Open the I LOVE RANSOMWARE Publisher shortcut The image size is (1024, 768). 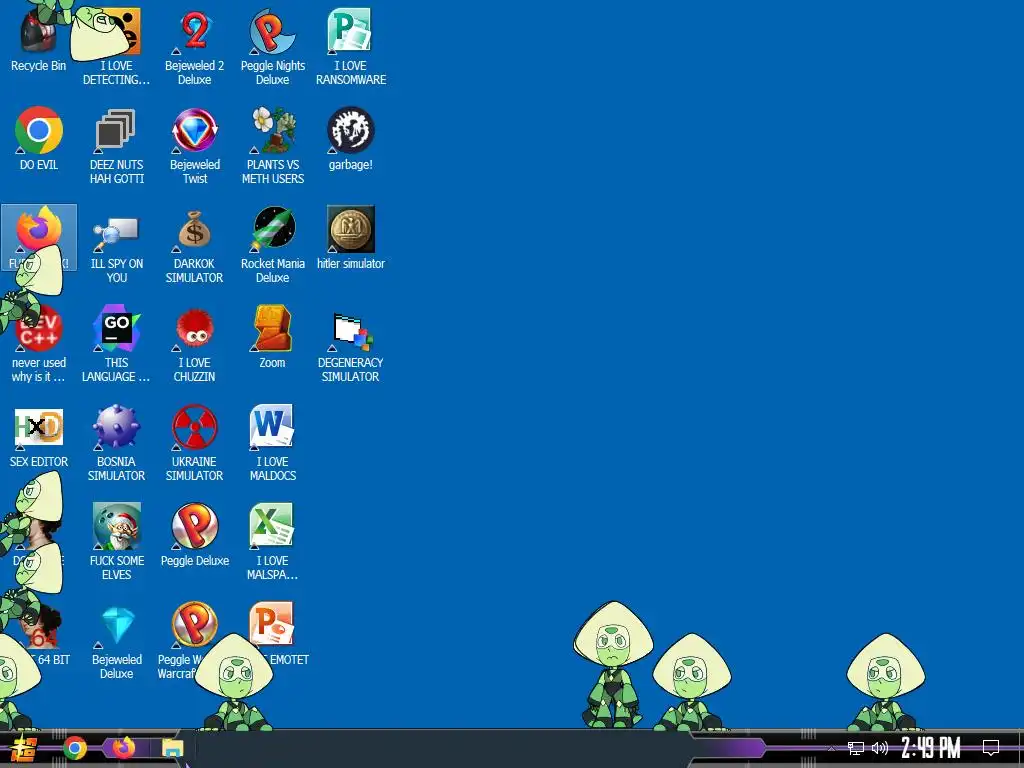click(x=351, y=46)
